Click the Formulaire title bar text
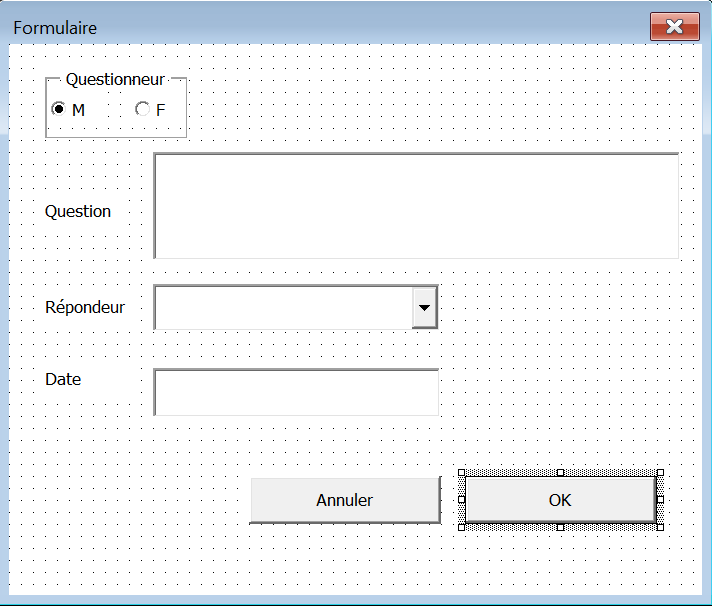712x606 pixels. tap(55, 28)
